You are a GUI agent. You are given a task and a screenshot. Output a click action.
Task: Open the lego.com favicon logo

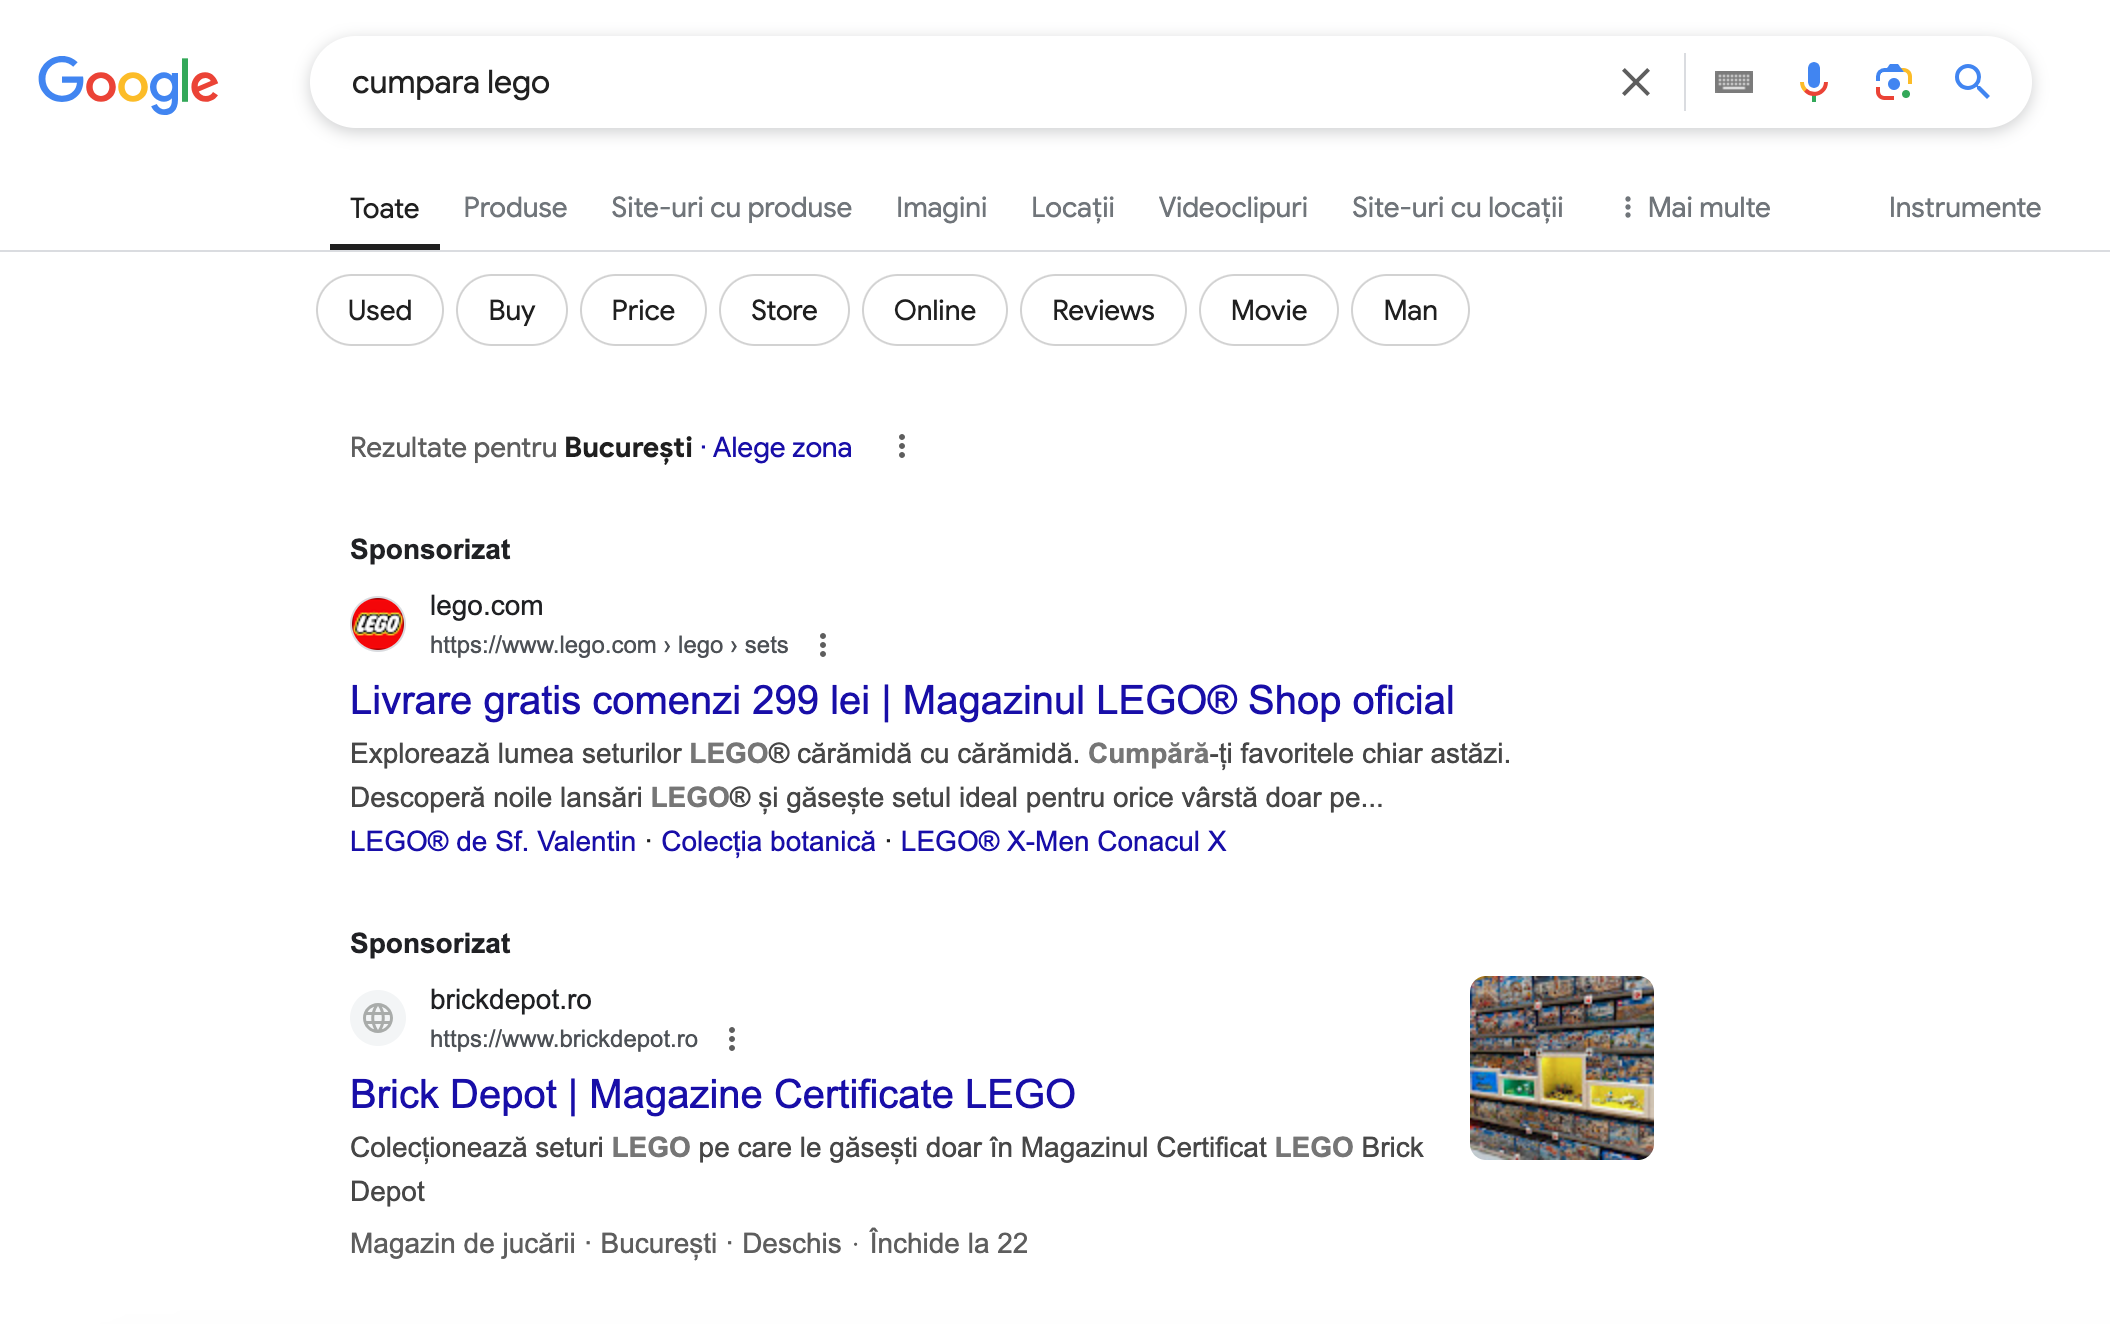[x=378, y=624]
